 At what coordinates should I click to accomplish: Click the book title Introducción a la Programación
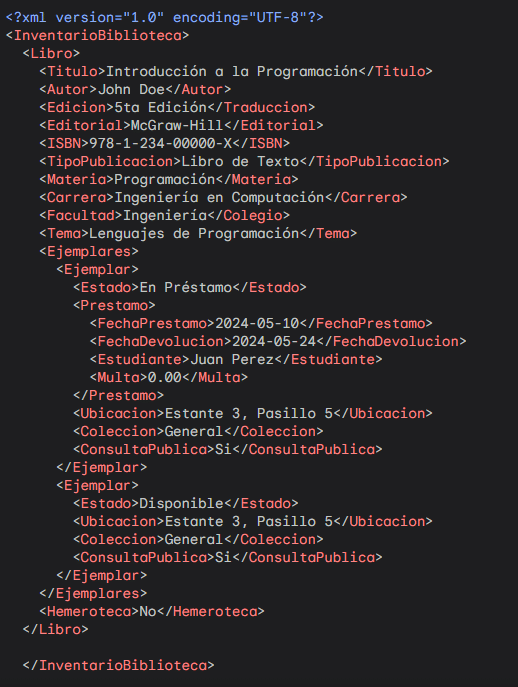tap(232, 71)
